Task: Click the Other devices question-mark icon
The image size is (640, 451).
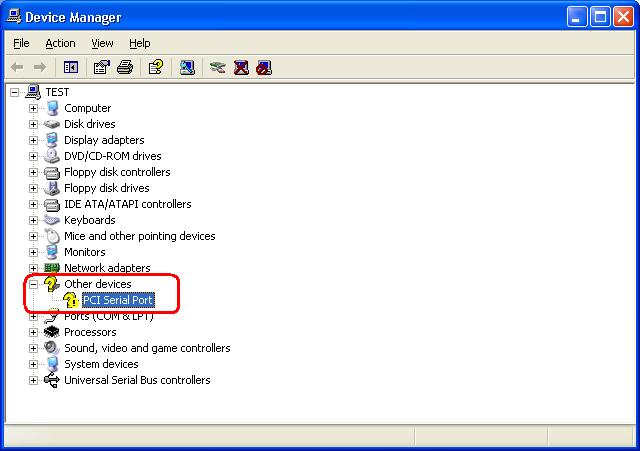Action: pyautogui.click(x=52, y=284)
